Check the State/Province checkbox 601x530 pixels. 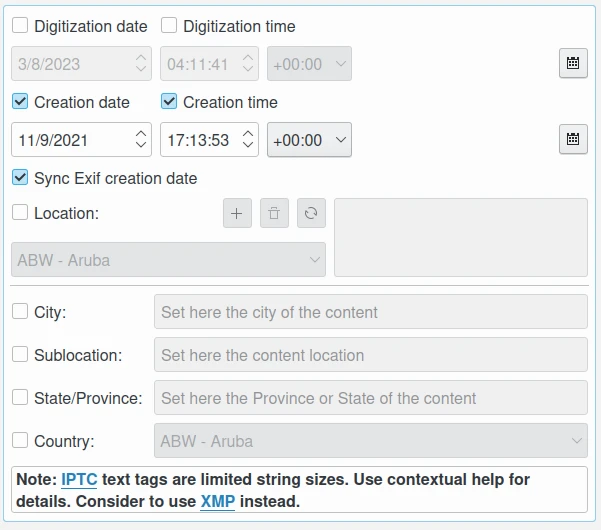pos(20,397)
